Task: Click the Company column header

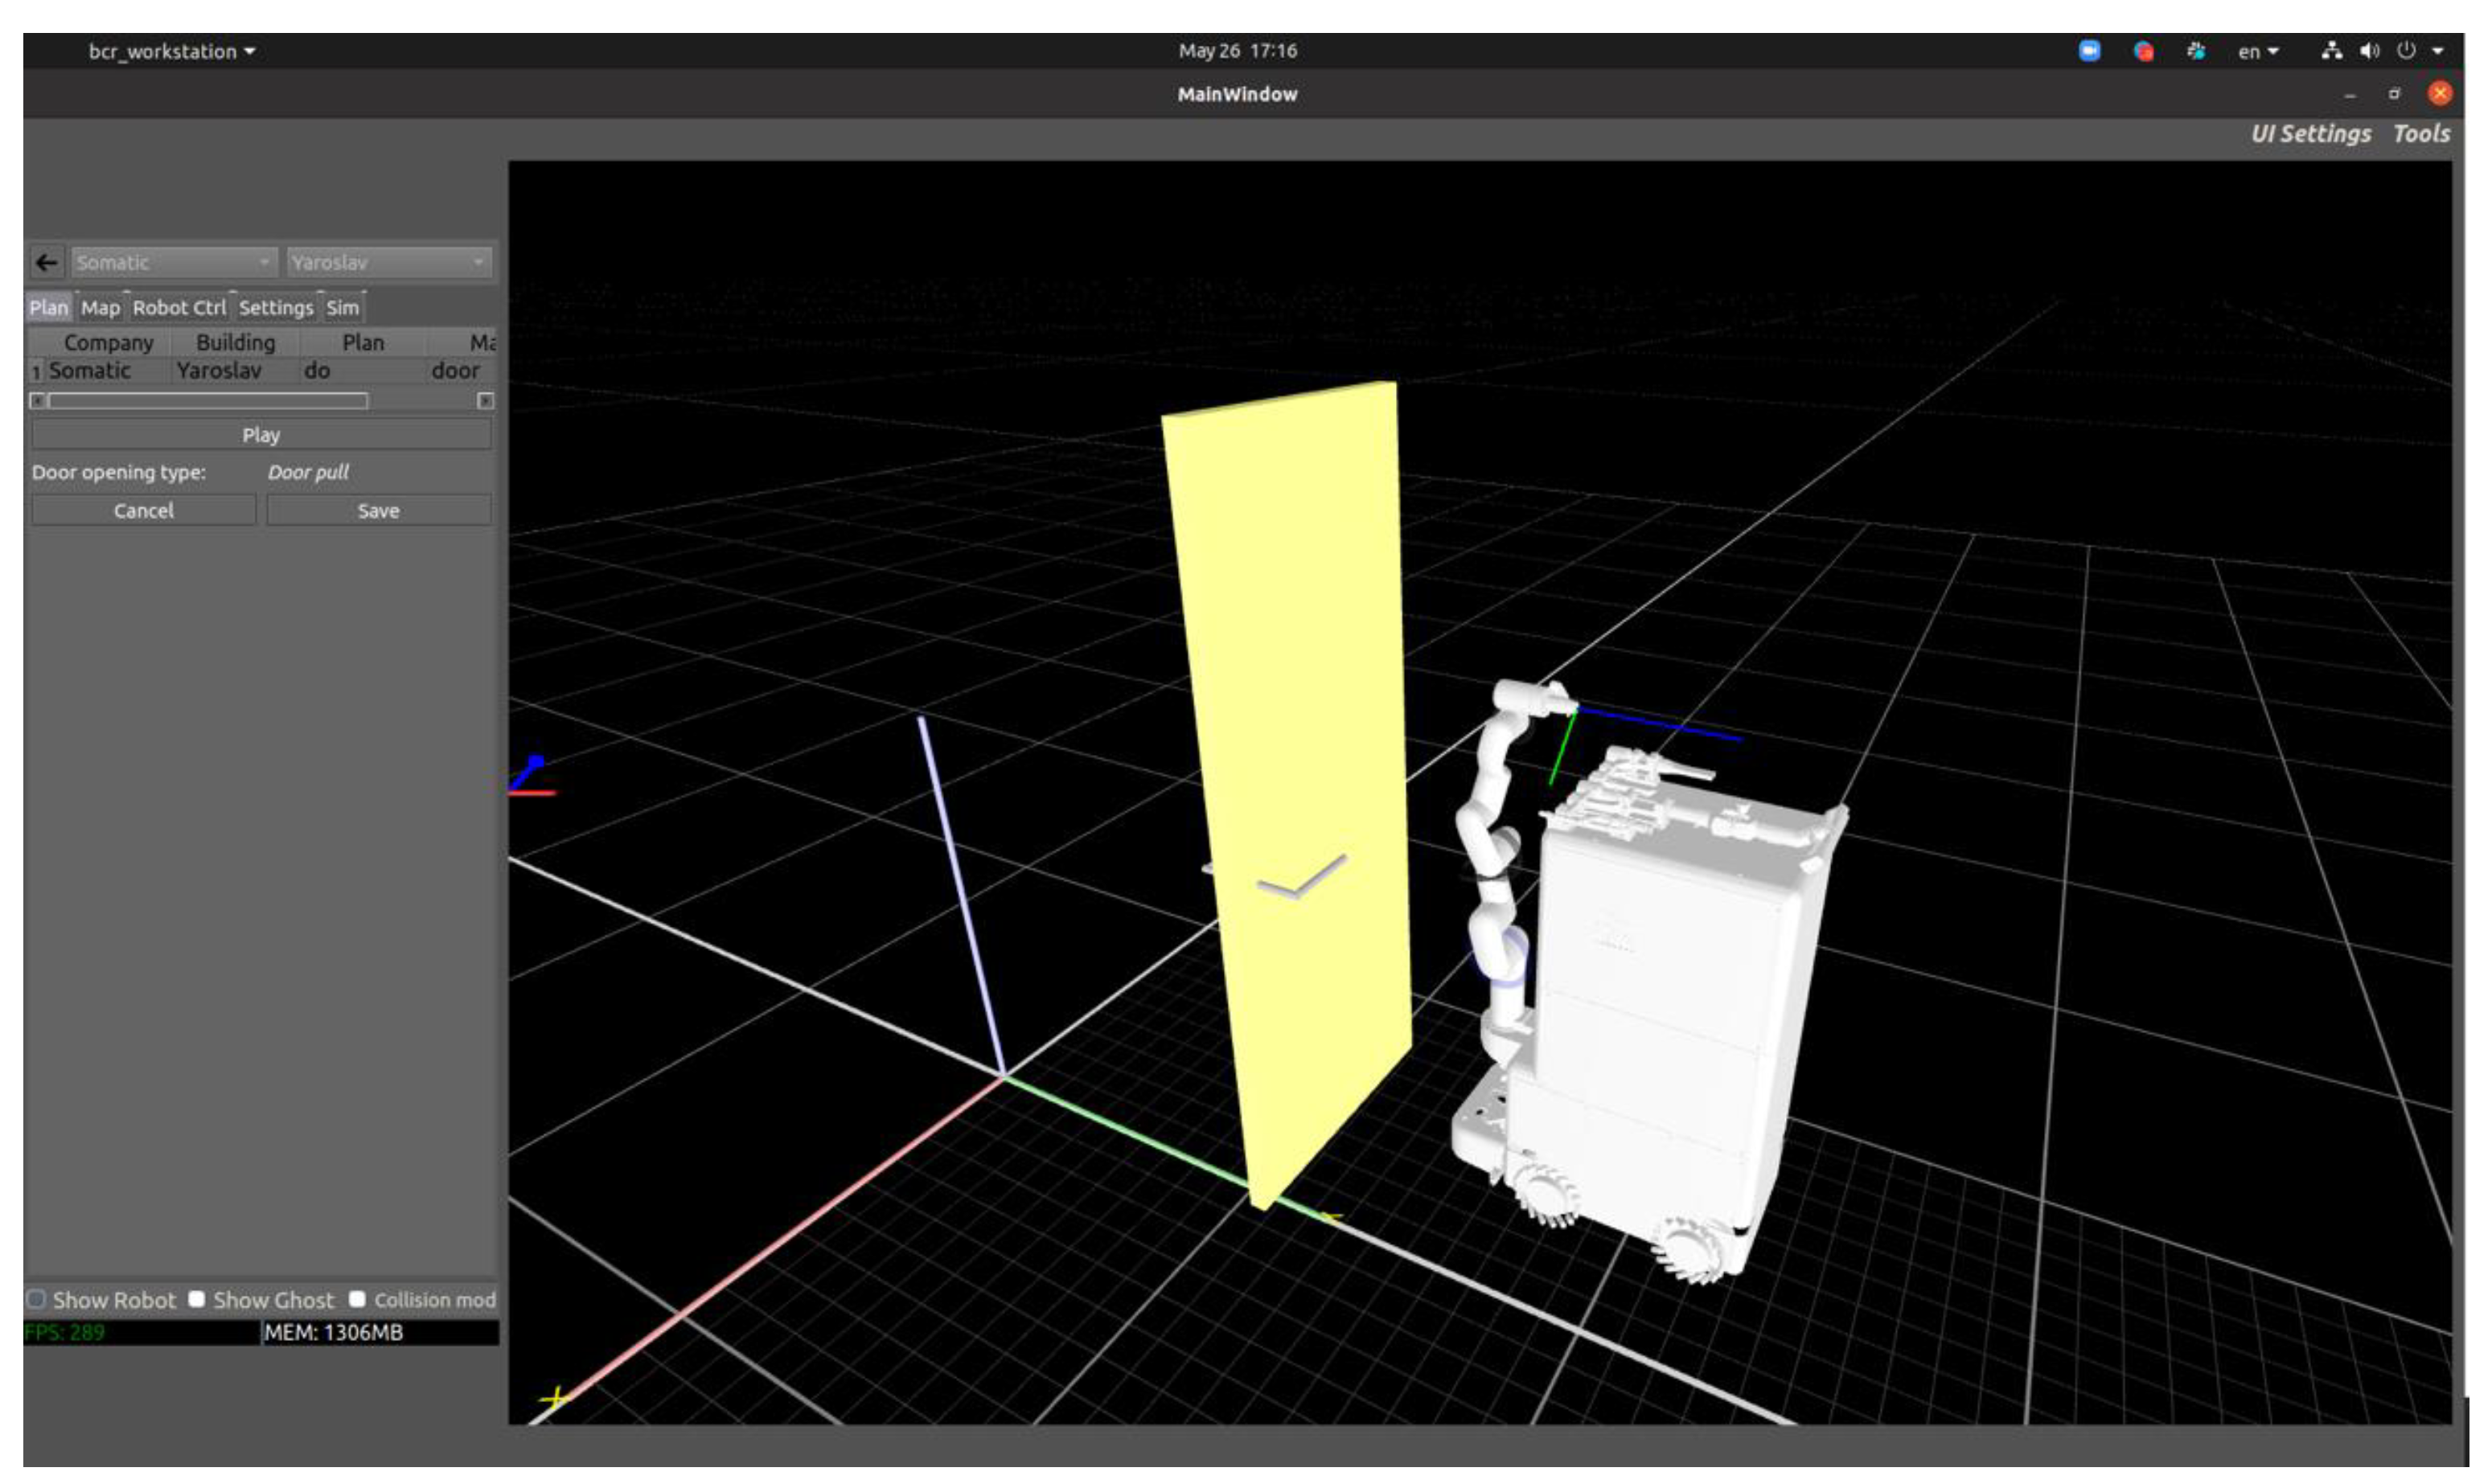Action: pyautogui.click(x=108, y=343)
